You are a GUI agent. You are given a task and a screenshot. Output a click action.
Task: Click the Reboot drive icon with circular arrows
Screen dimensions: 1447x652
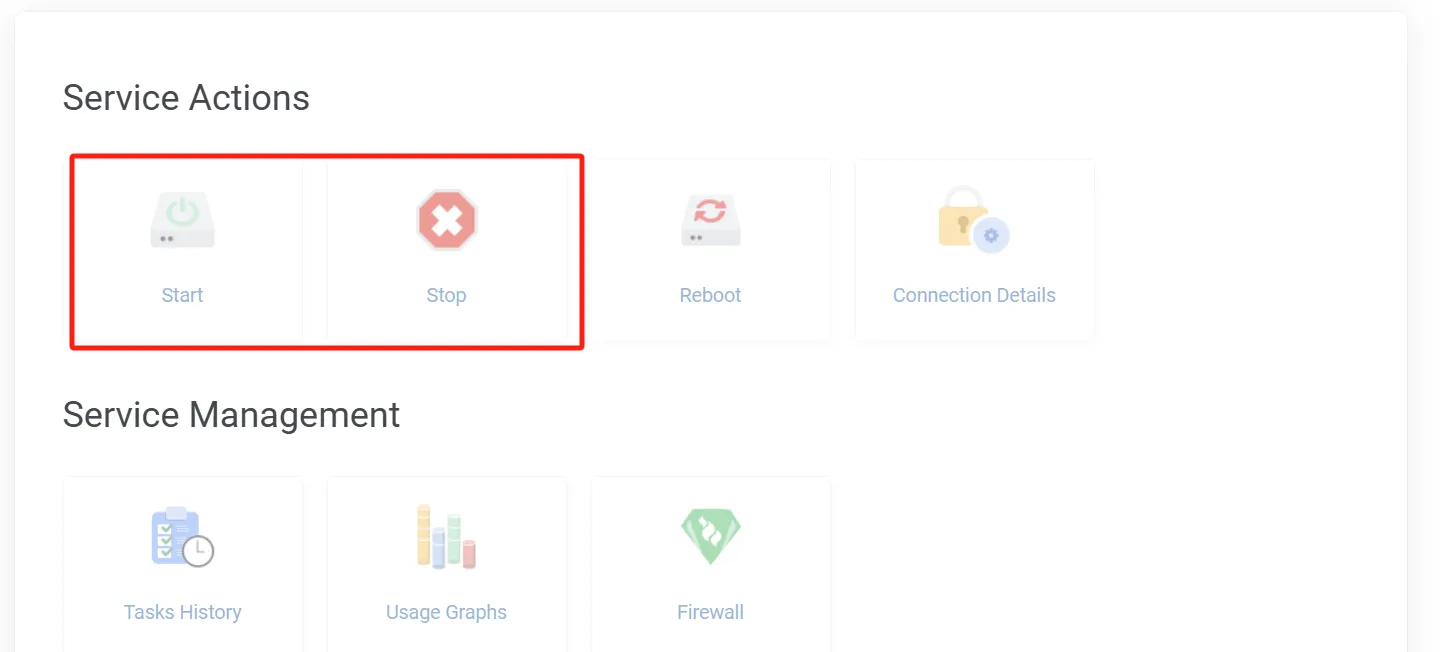click(711, 220)
